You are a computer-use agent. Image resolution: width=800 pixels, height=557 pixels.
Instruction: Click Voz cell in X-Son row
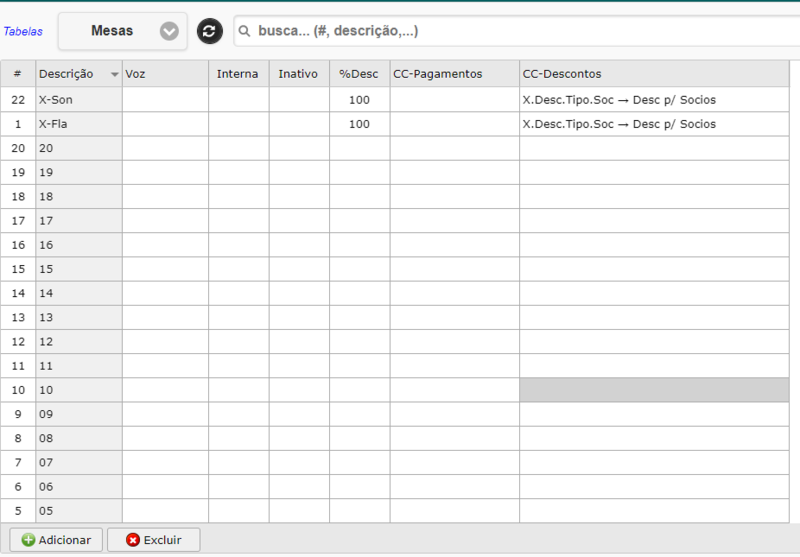point(165,100)
